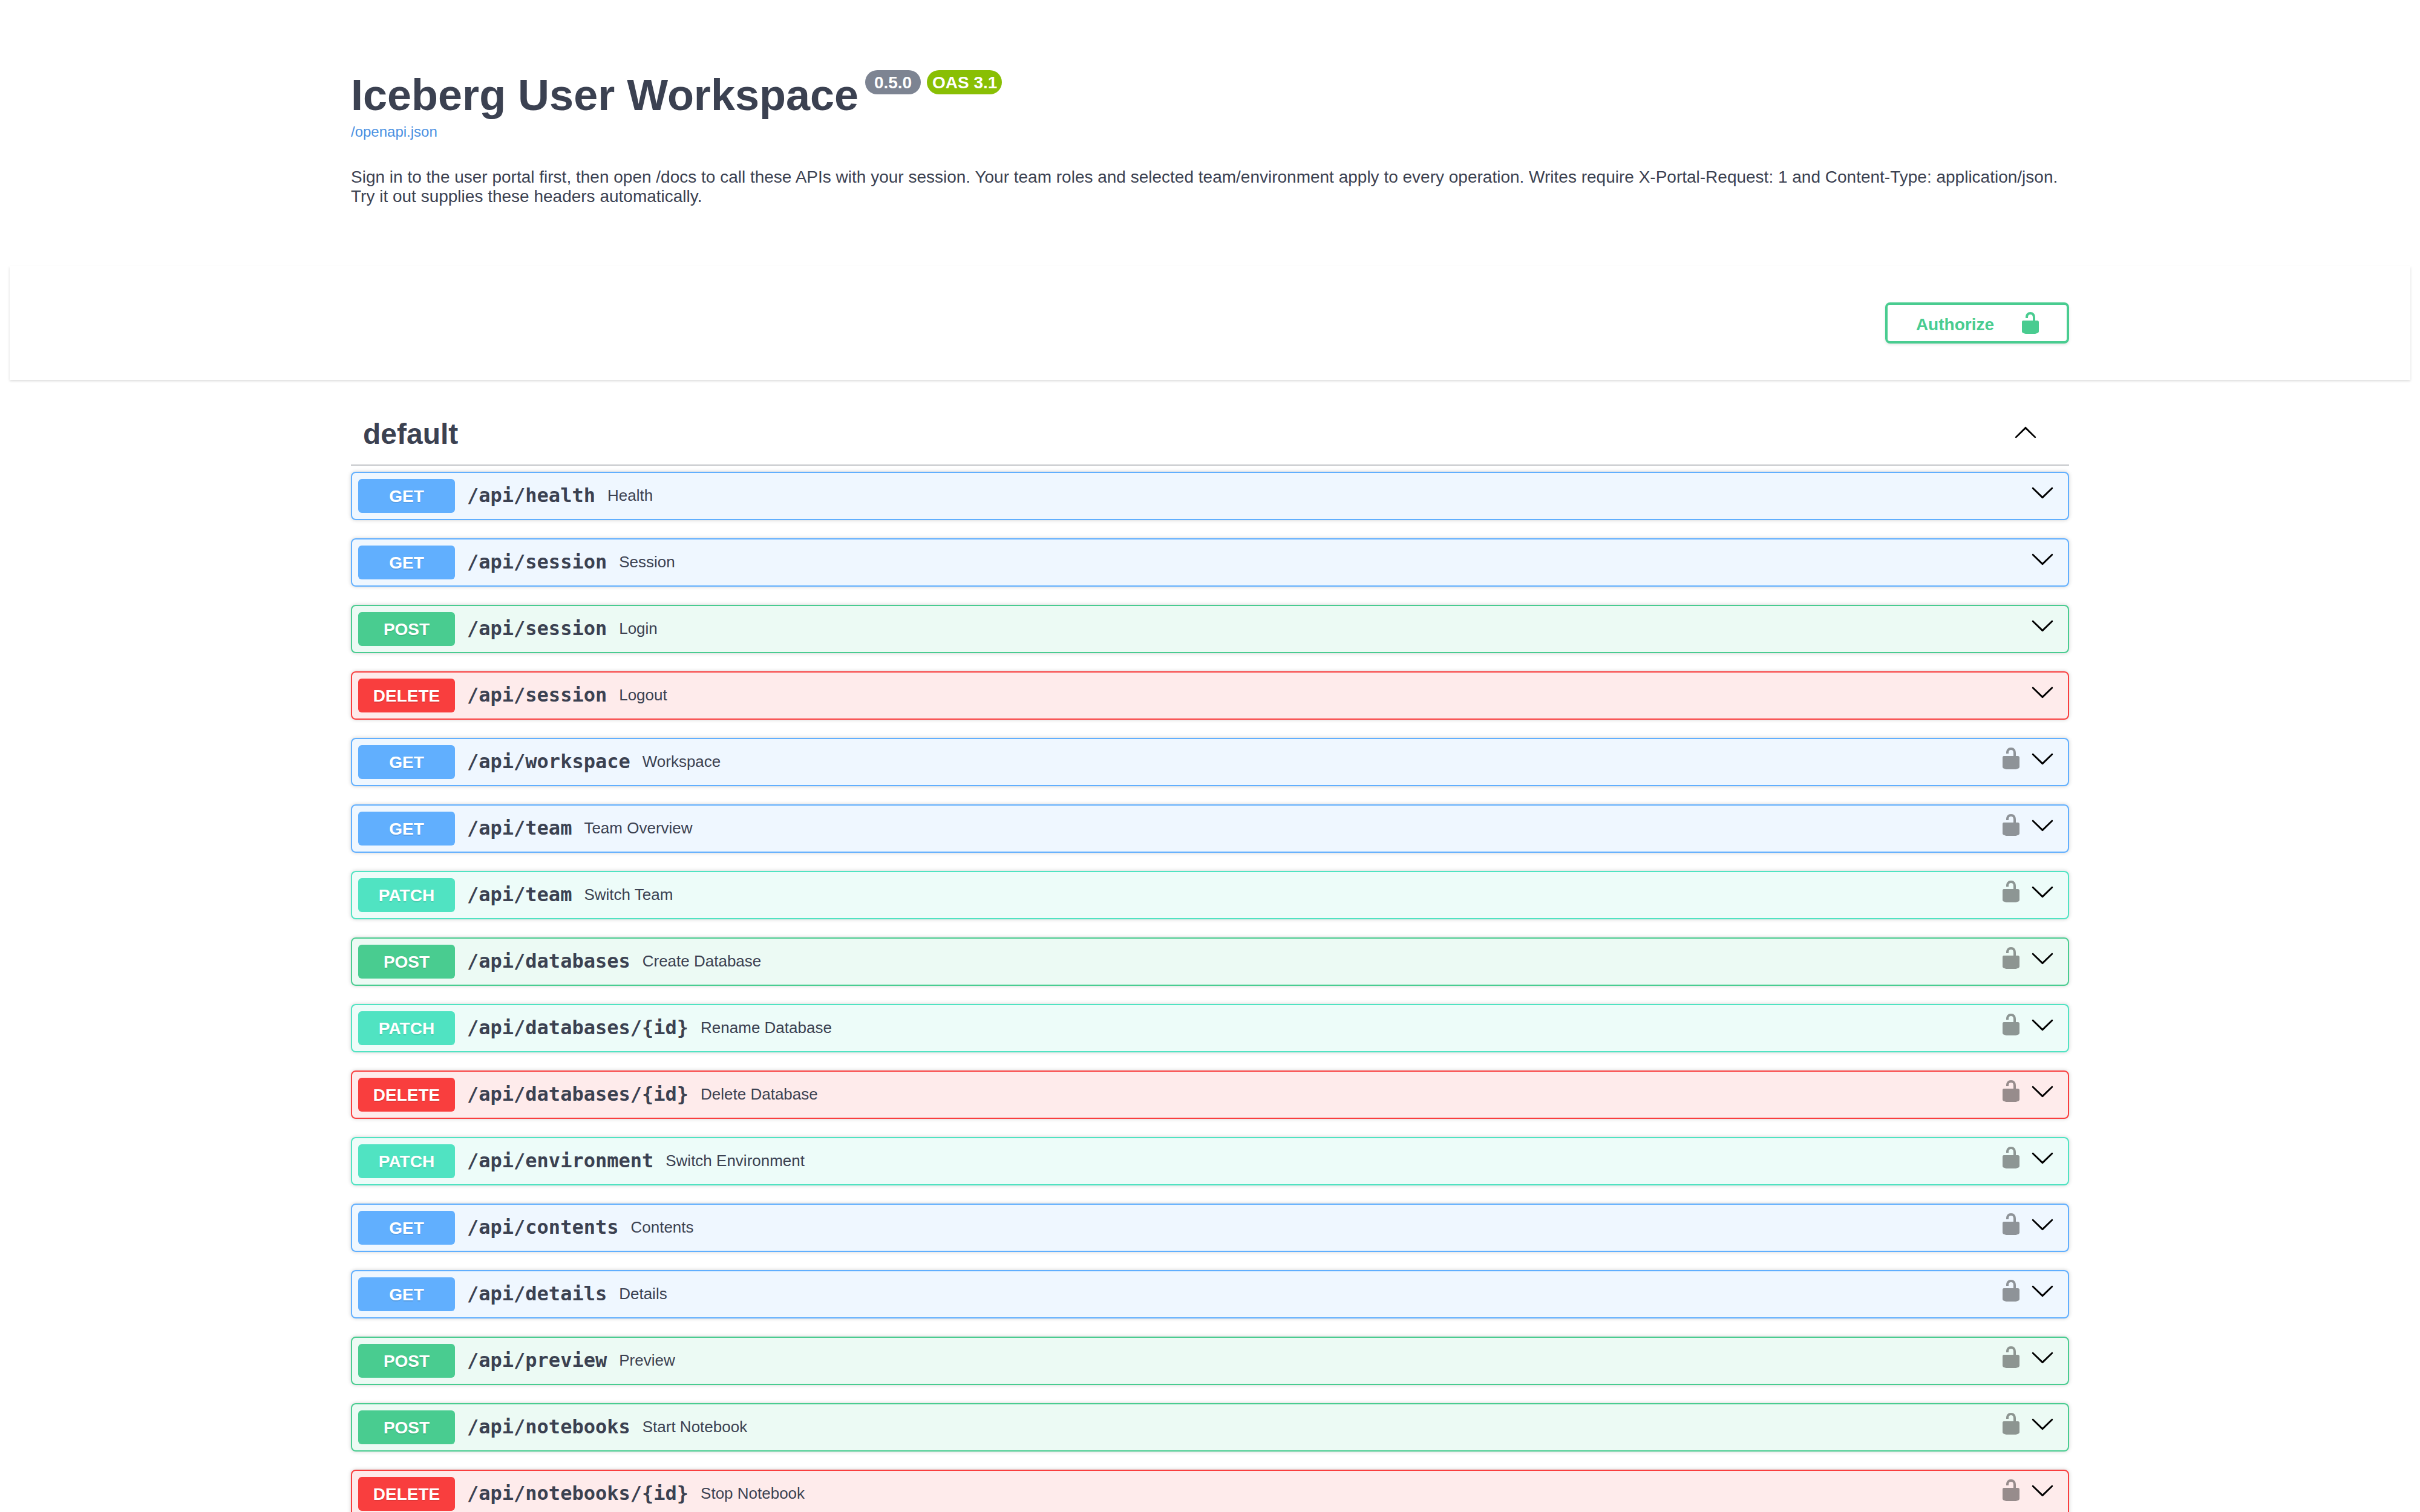Image resolution: width=2420 pixels, height=1512 pixels.
Task: Click the /api/databases path on Create Database
Action: click(549, 961)
